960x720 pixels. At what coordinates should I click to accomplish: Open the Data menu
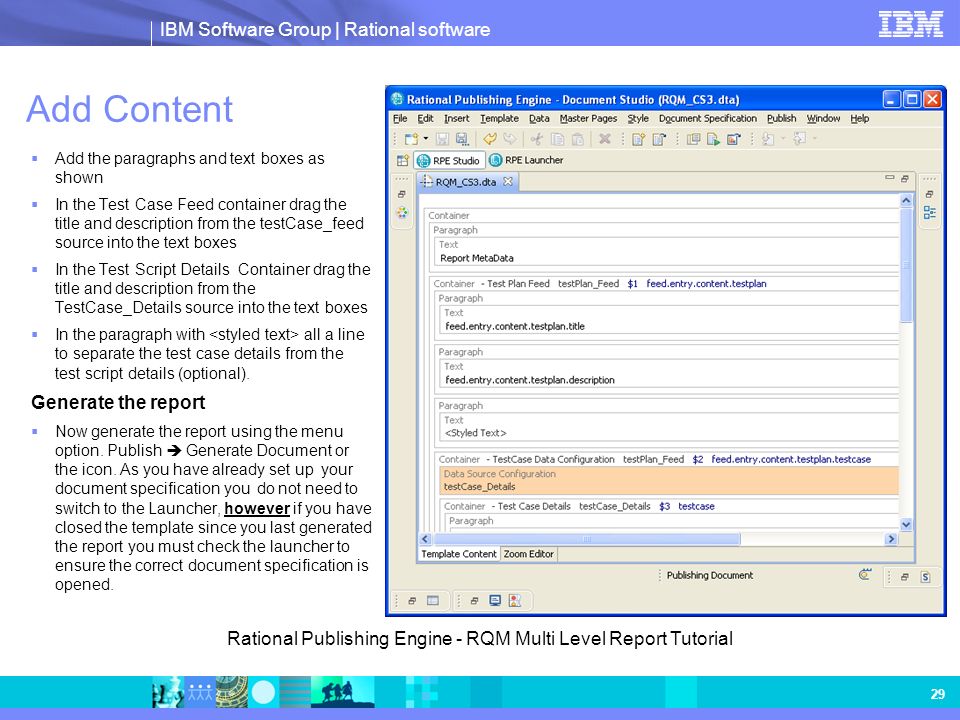(539, 119)
